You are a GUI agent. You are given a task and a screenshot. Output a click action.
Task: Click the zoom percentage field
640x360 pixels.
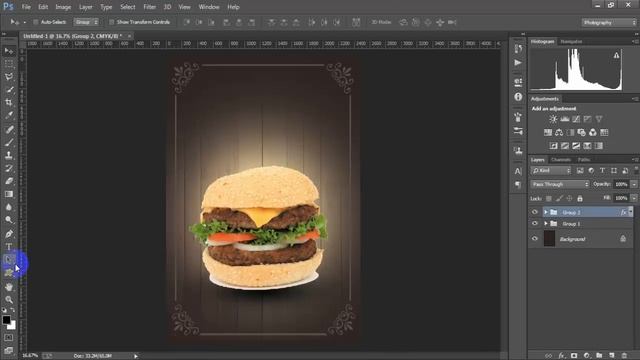[30, 356]
